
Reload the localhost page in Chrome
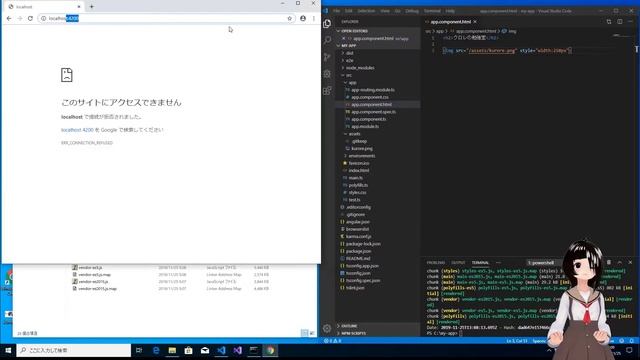coord(30,18)
